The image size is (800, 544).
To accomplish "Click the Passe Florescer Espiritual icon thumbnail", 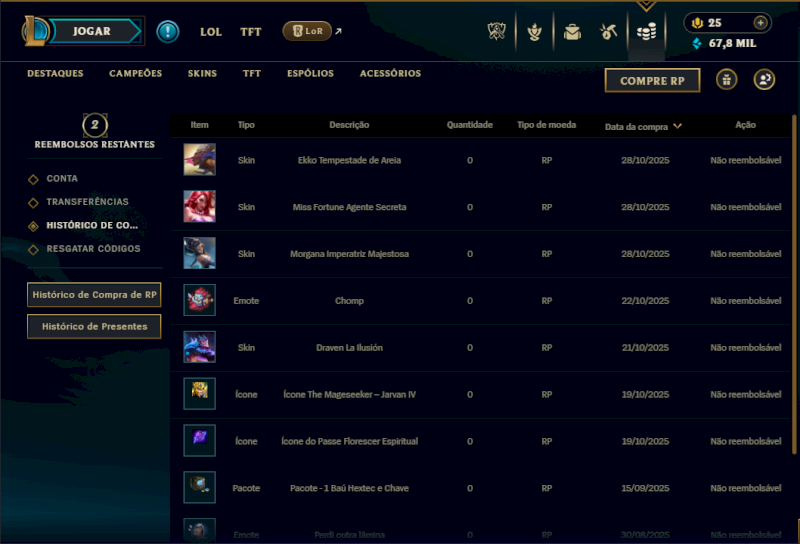I will (x=199, y=440).
